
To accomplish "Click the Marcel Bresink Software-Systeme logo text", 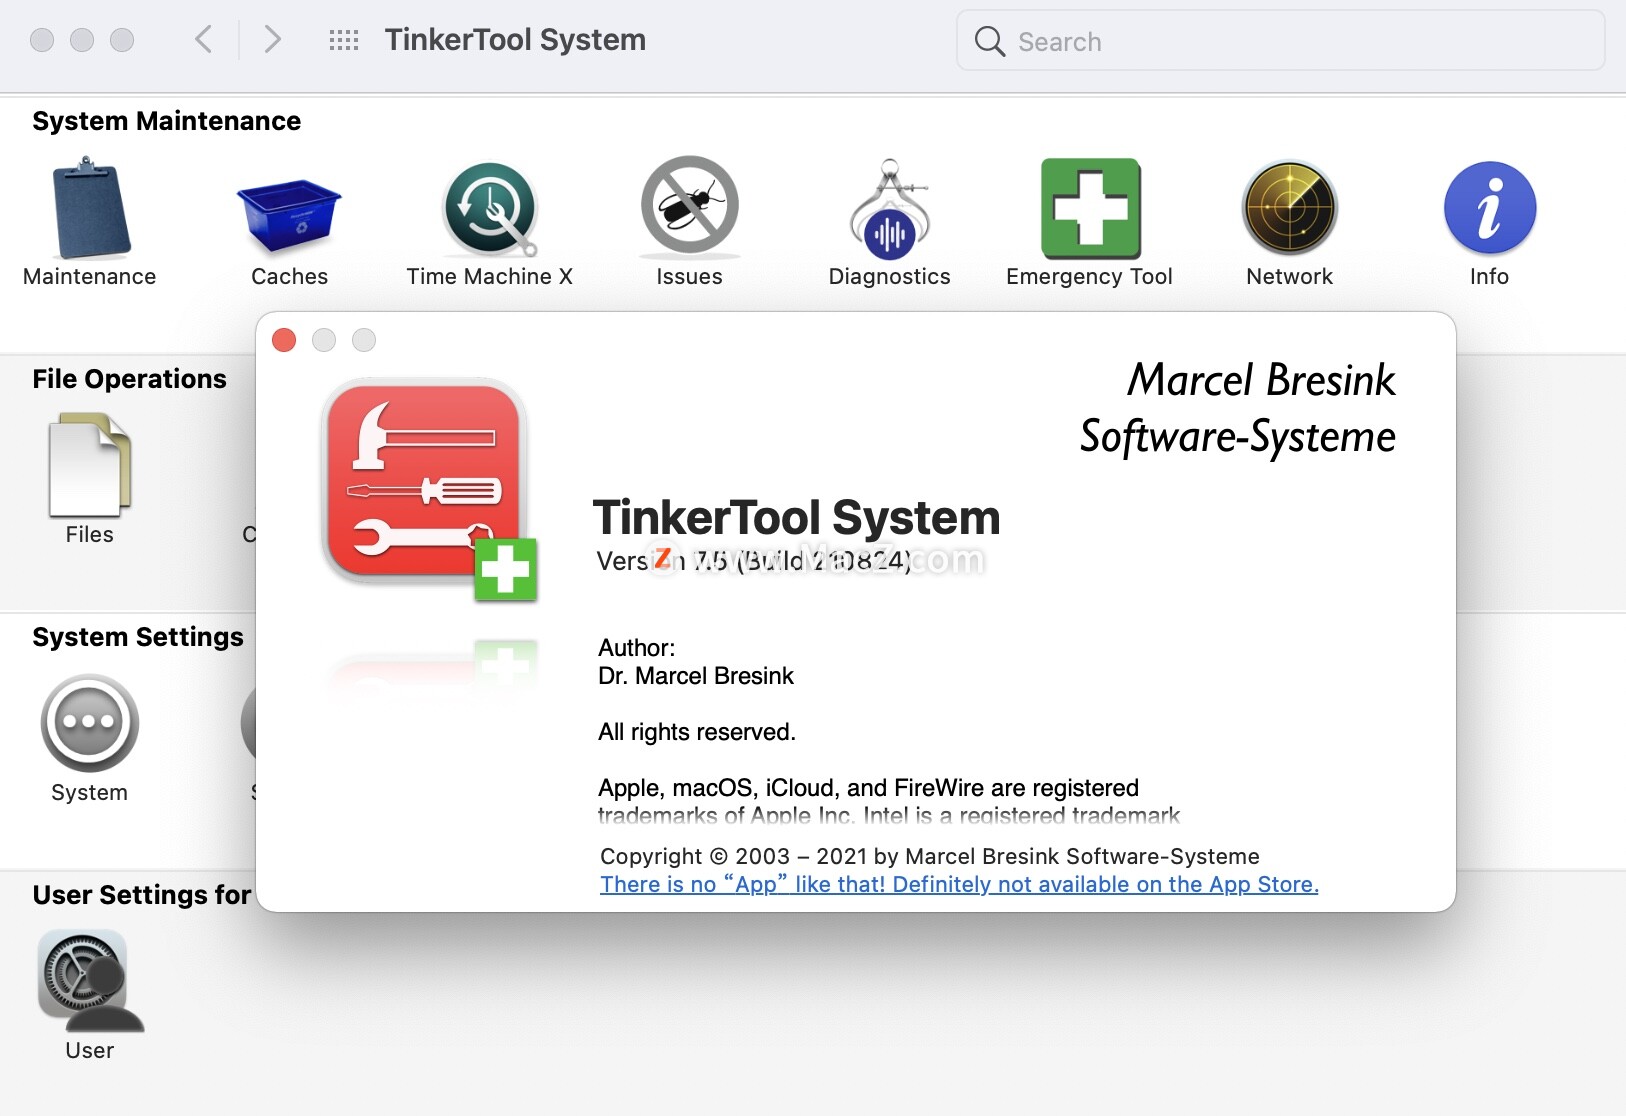I will [1238, 408].
